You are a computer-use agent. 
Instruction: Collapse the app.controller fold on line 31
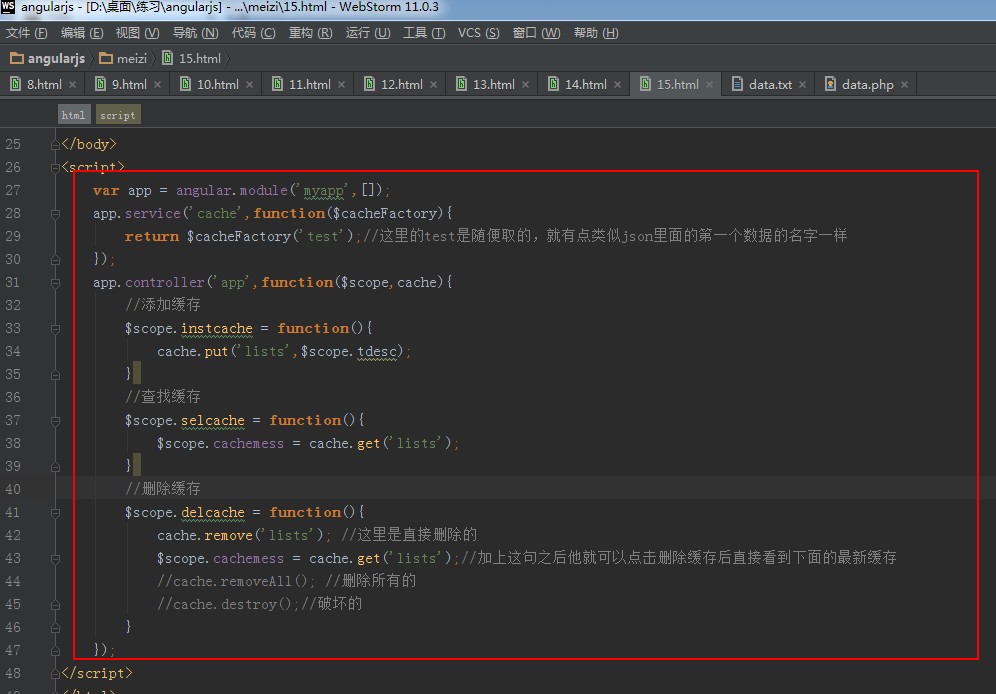[x=55, y=283]
